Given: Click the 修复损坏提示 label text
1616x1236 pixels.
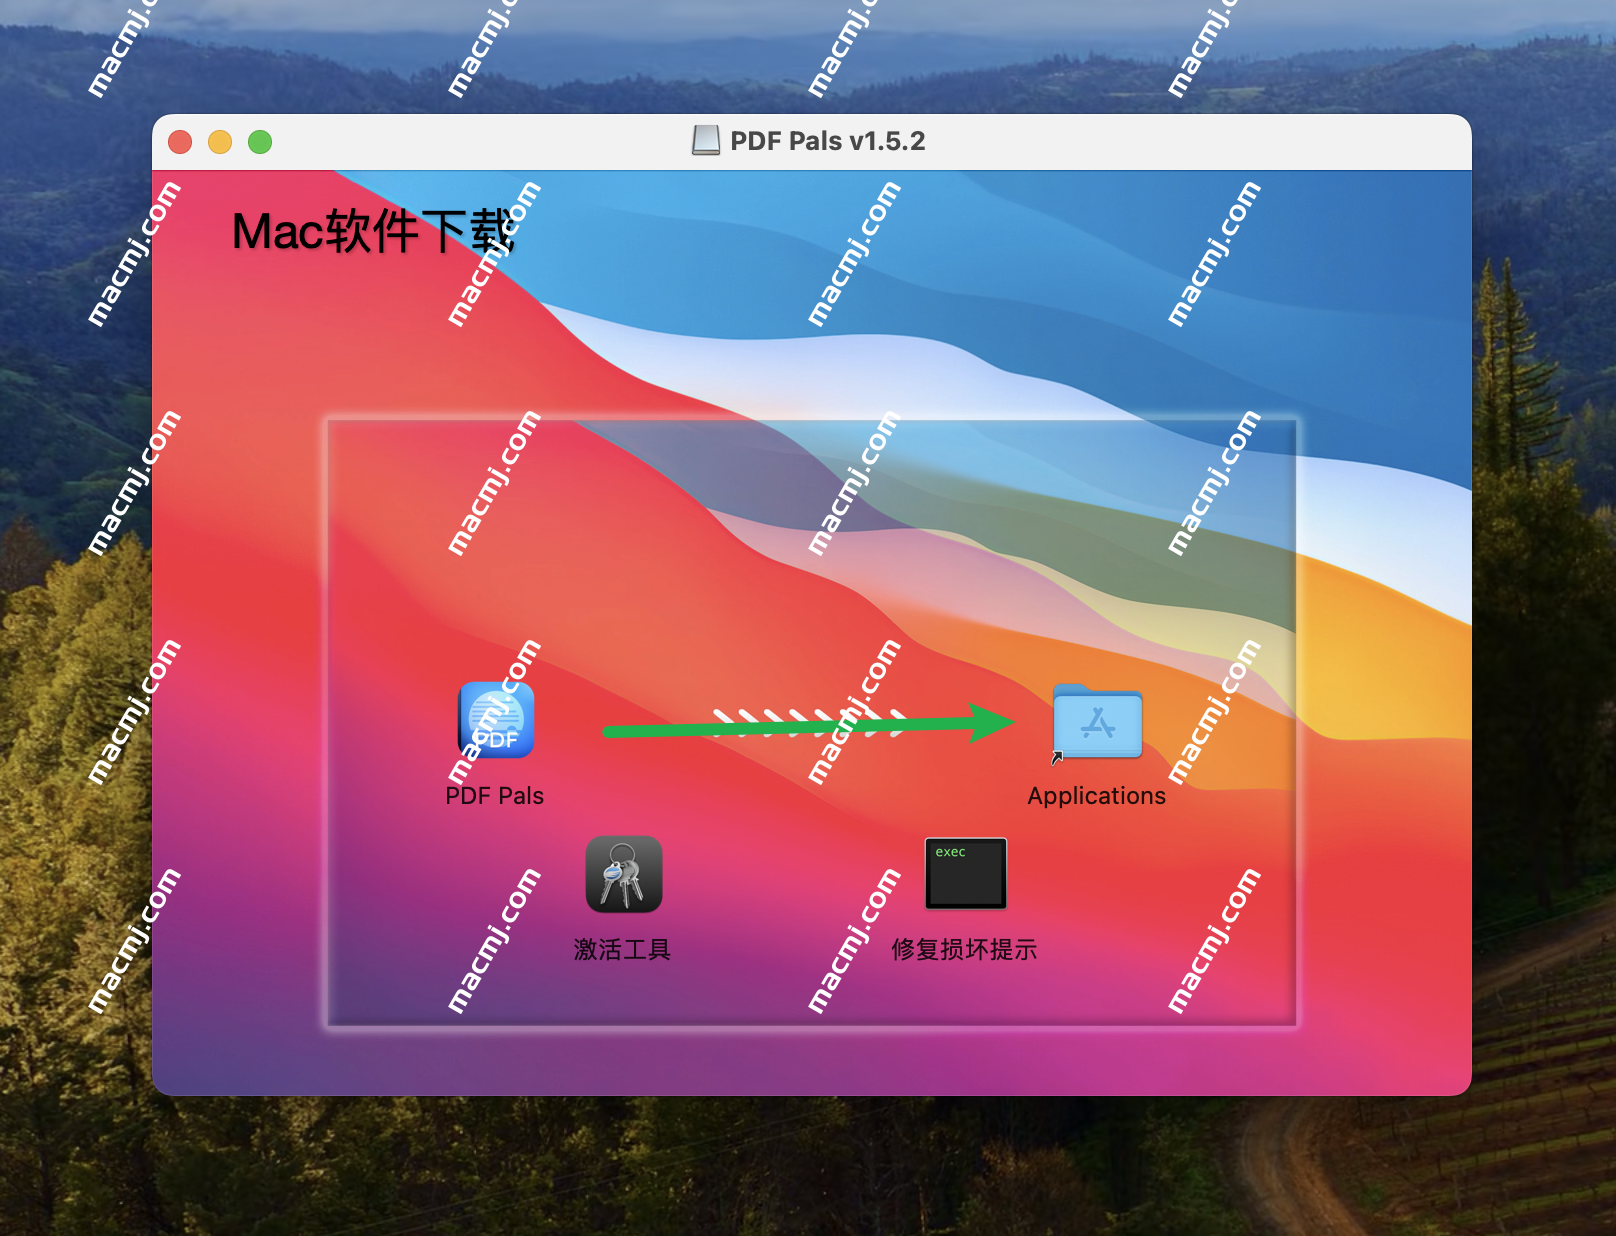Looking at the screenshot, I should 964,949.
